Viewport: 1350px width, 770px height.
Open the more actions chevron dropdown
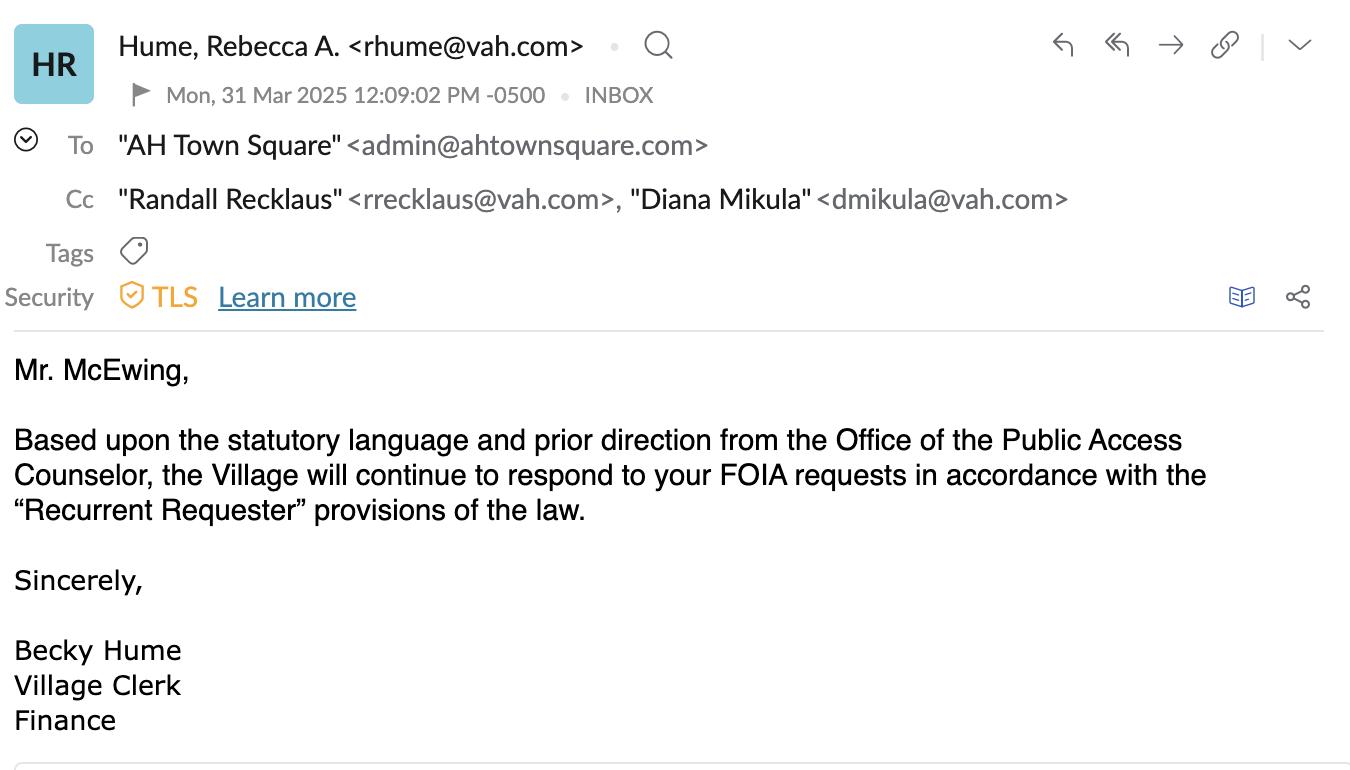coord(1299,45)
